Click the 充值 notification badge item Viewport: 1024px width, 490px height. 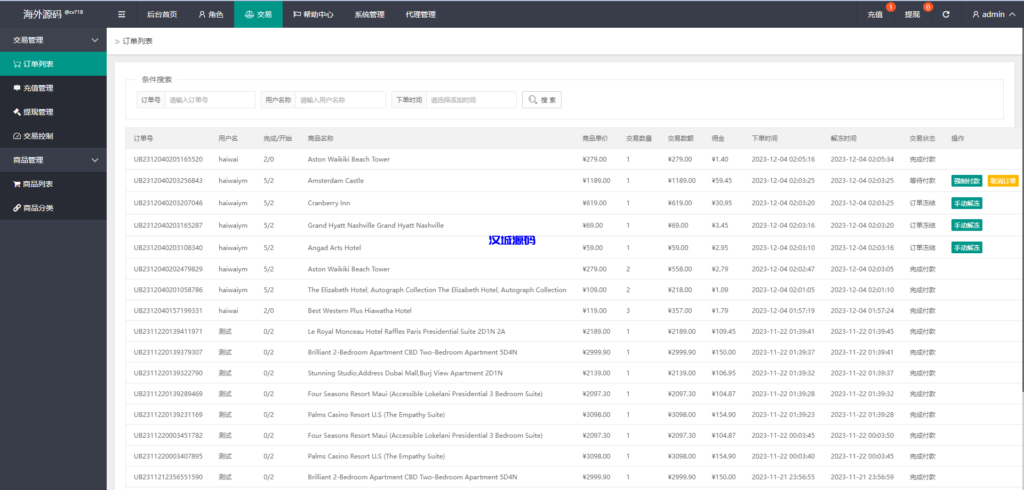[x=876, y=15]
